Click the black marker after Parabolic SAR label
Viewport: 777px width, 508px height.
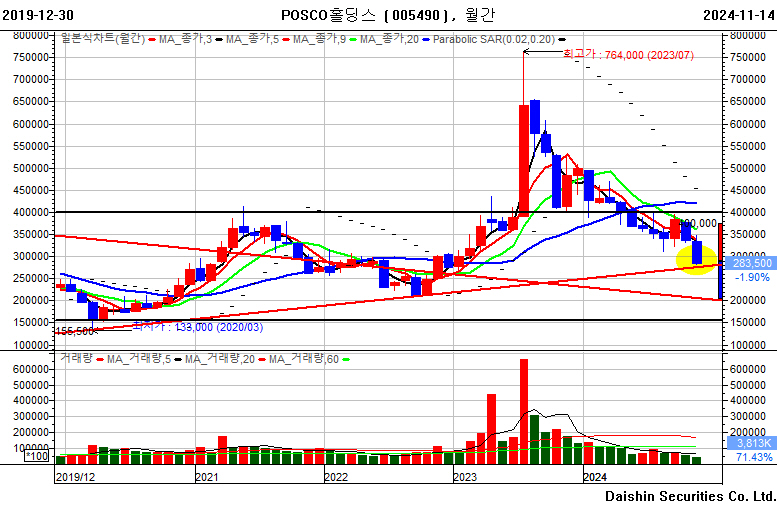(x=562, y=40)
